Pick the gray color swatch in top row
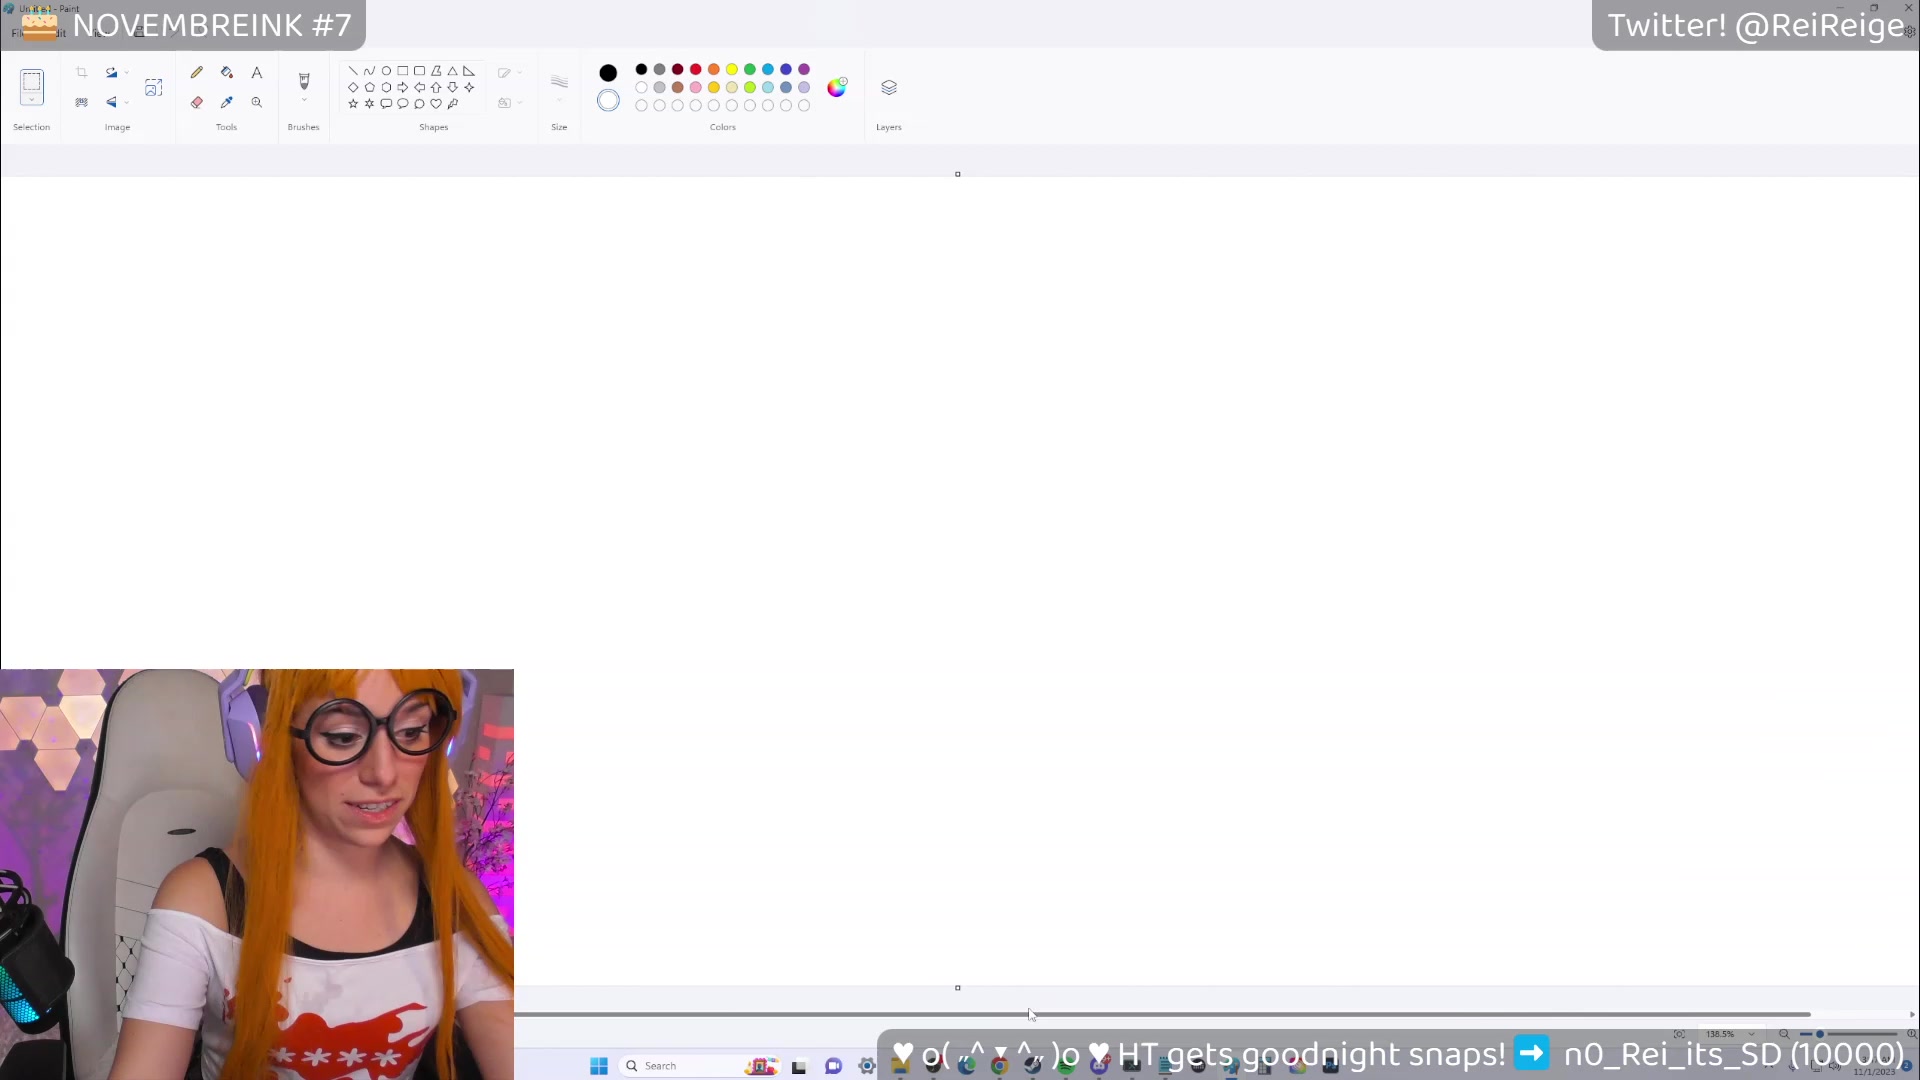 (x=660, y=70)
